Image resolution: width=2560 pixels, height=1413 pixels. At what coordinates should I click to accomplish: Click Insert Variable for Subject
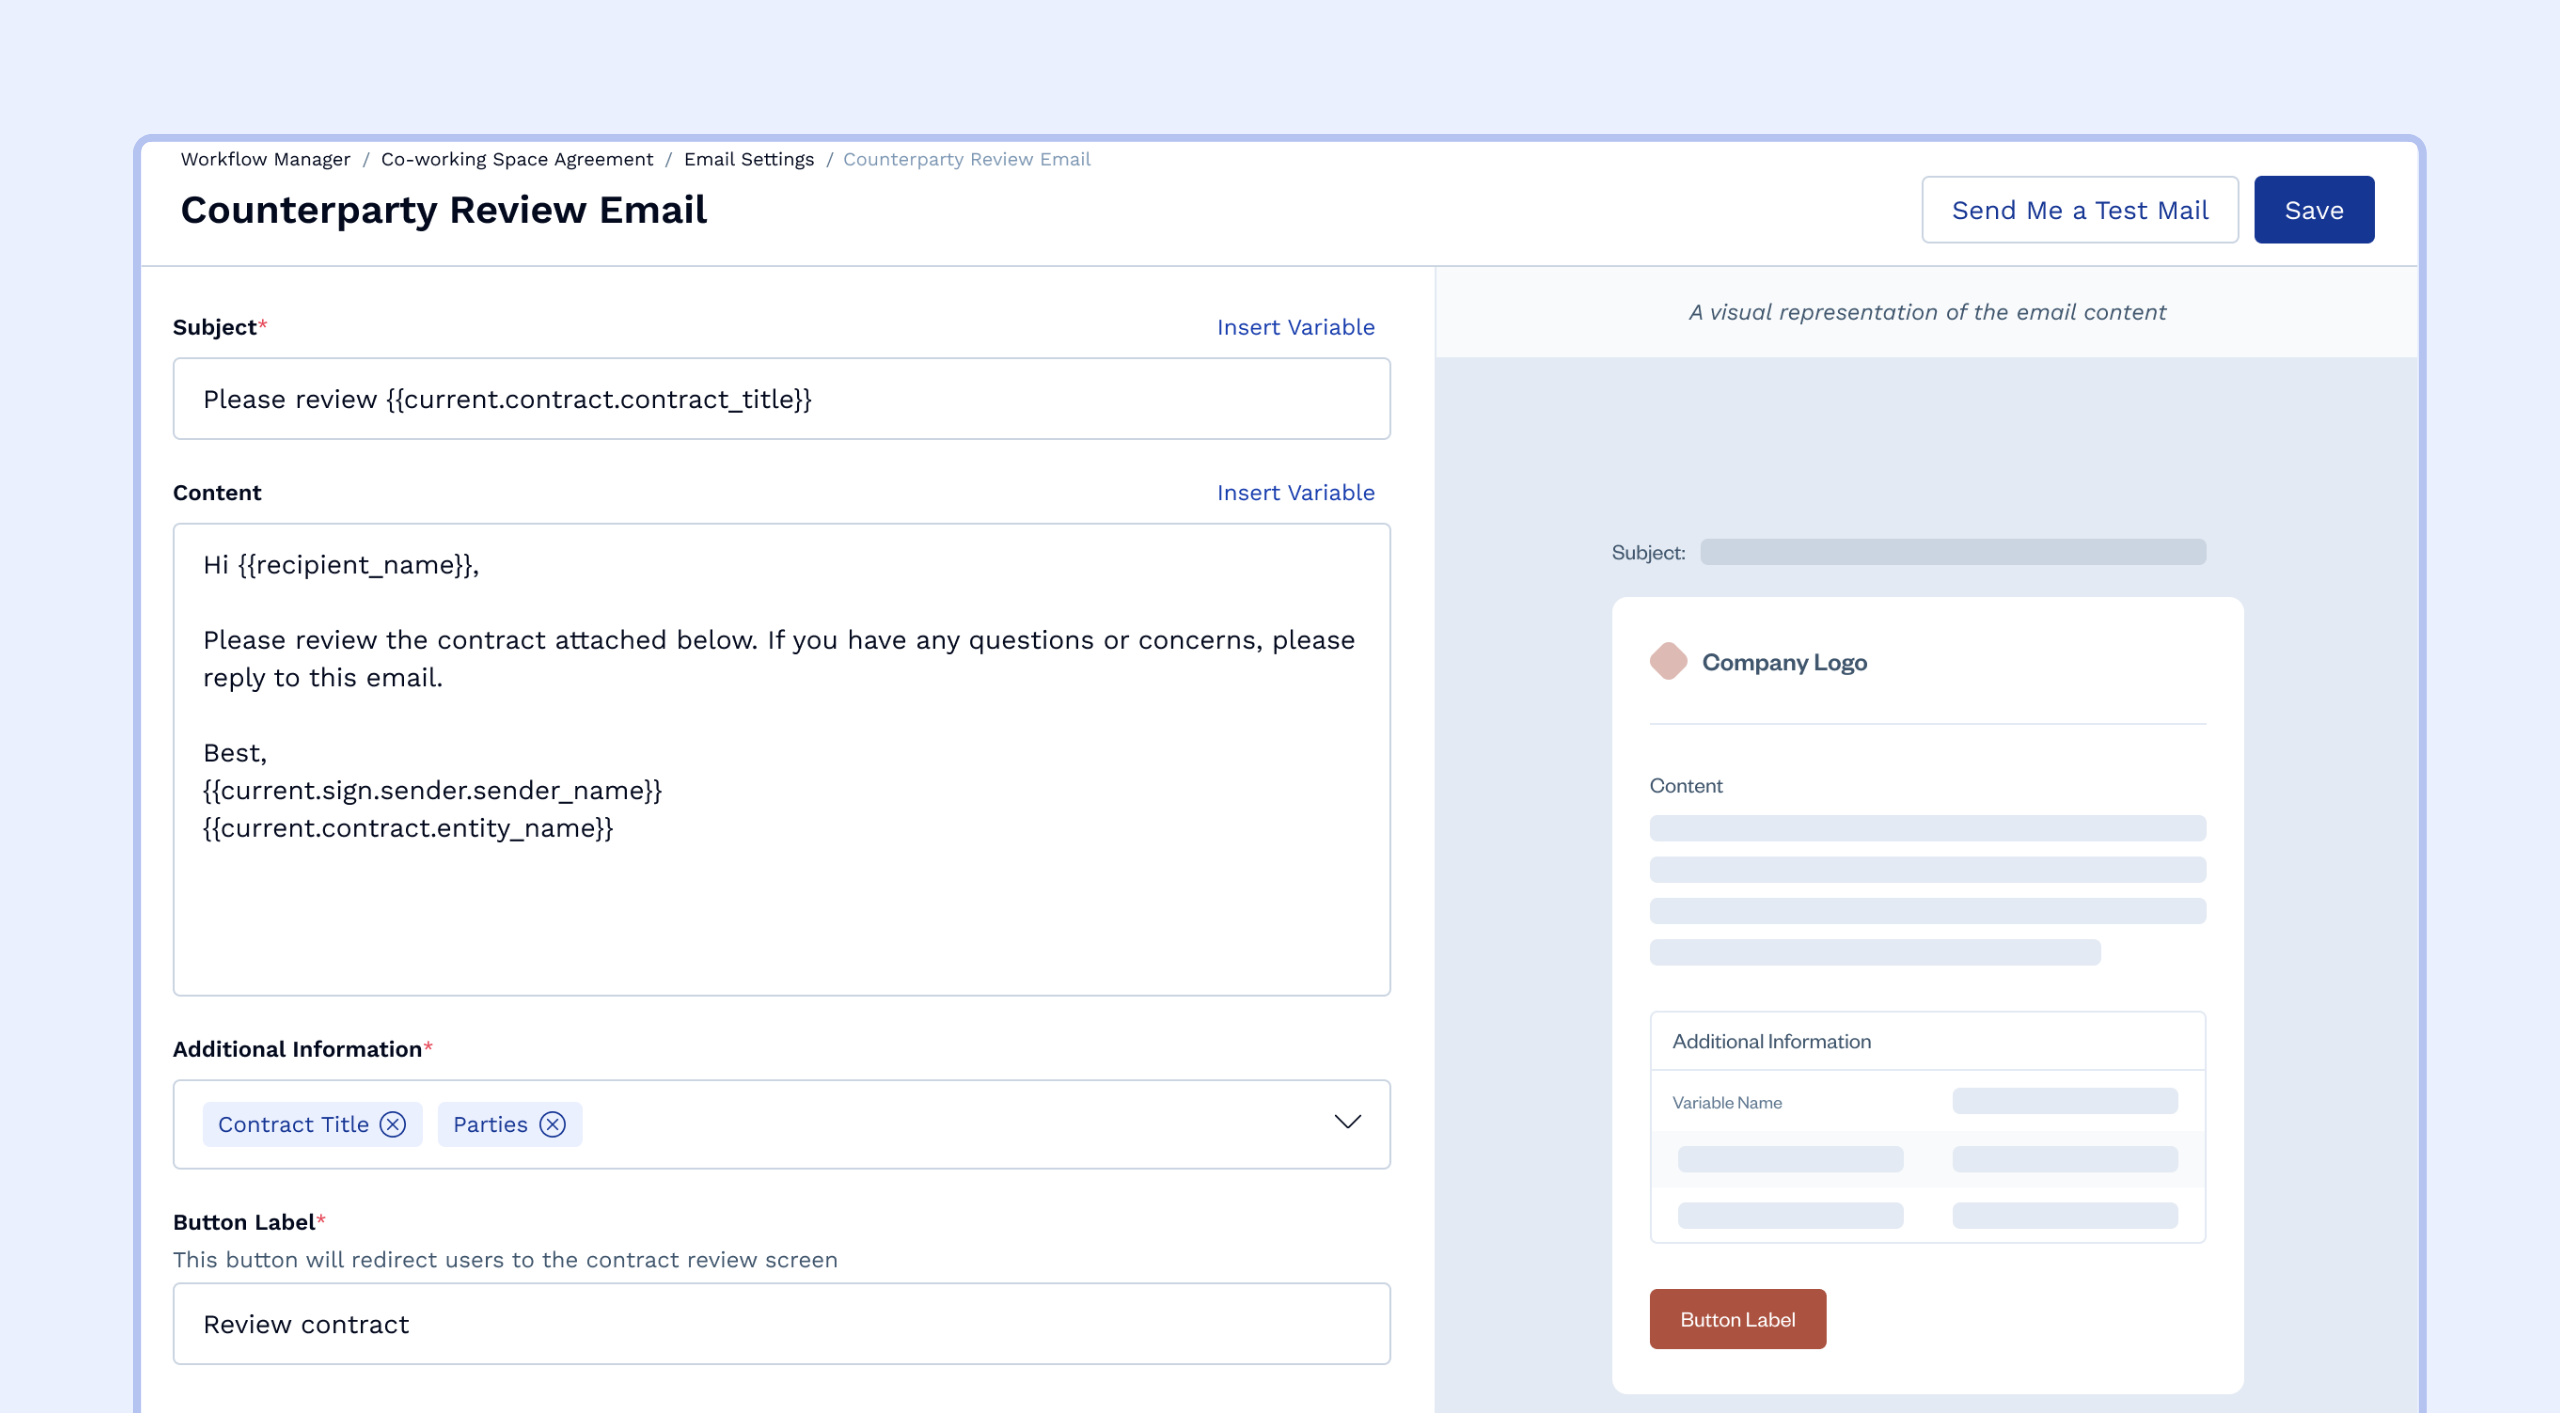1295,327
